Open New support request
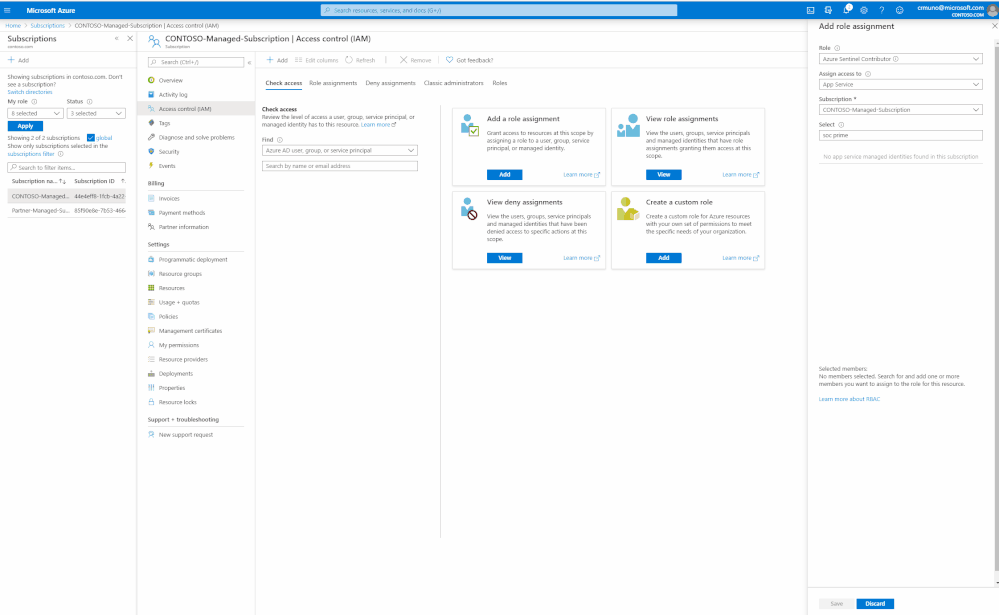Screen dimensions: 999x615 tap(185, 435)
